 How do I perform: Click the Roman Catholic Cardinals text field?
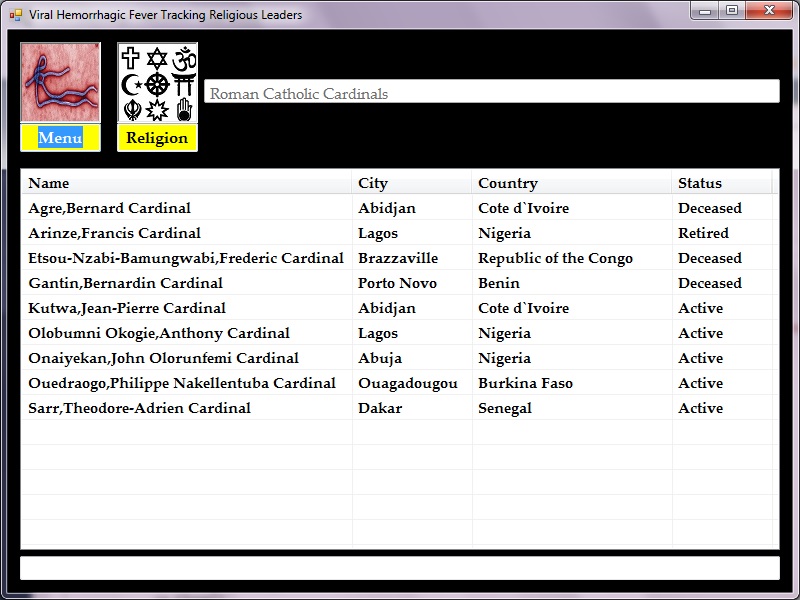(x=491, y=93)
